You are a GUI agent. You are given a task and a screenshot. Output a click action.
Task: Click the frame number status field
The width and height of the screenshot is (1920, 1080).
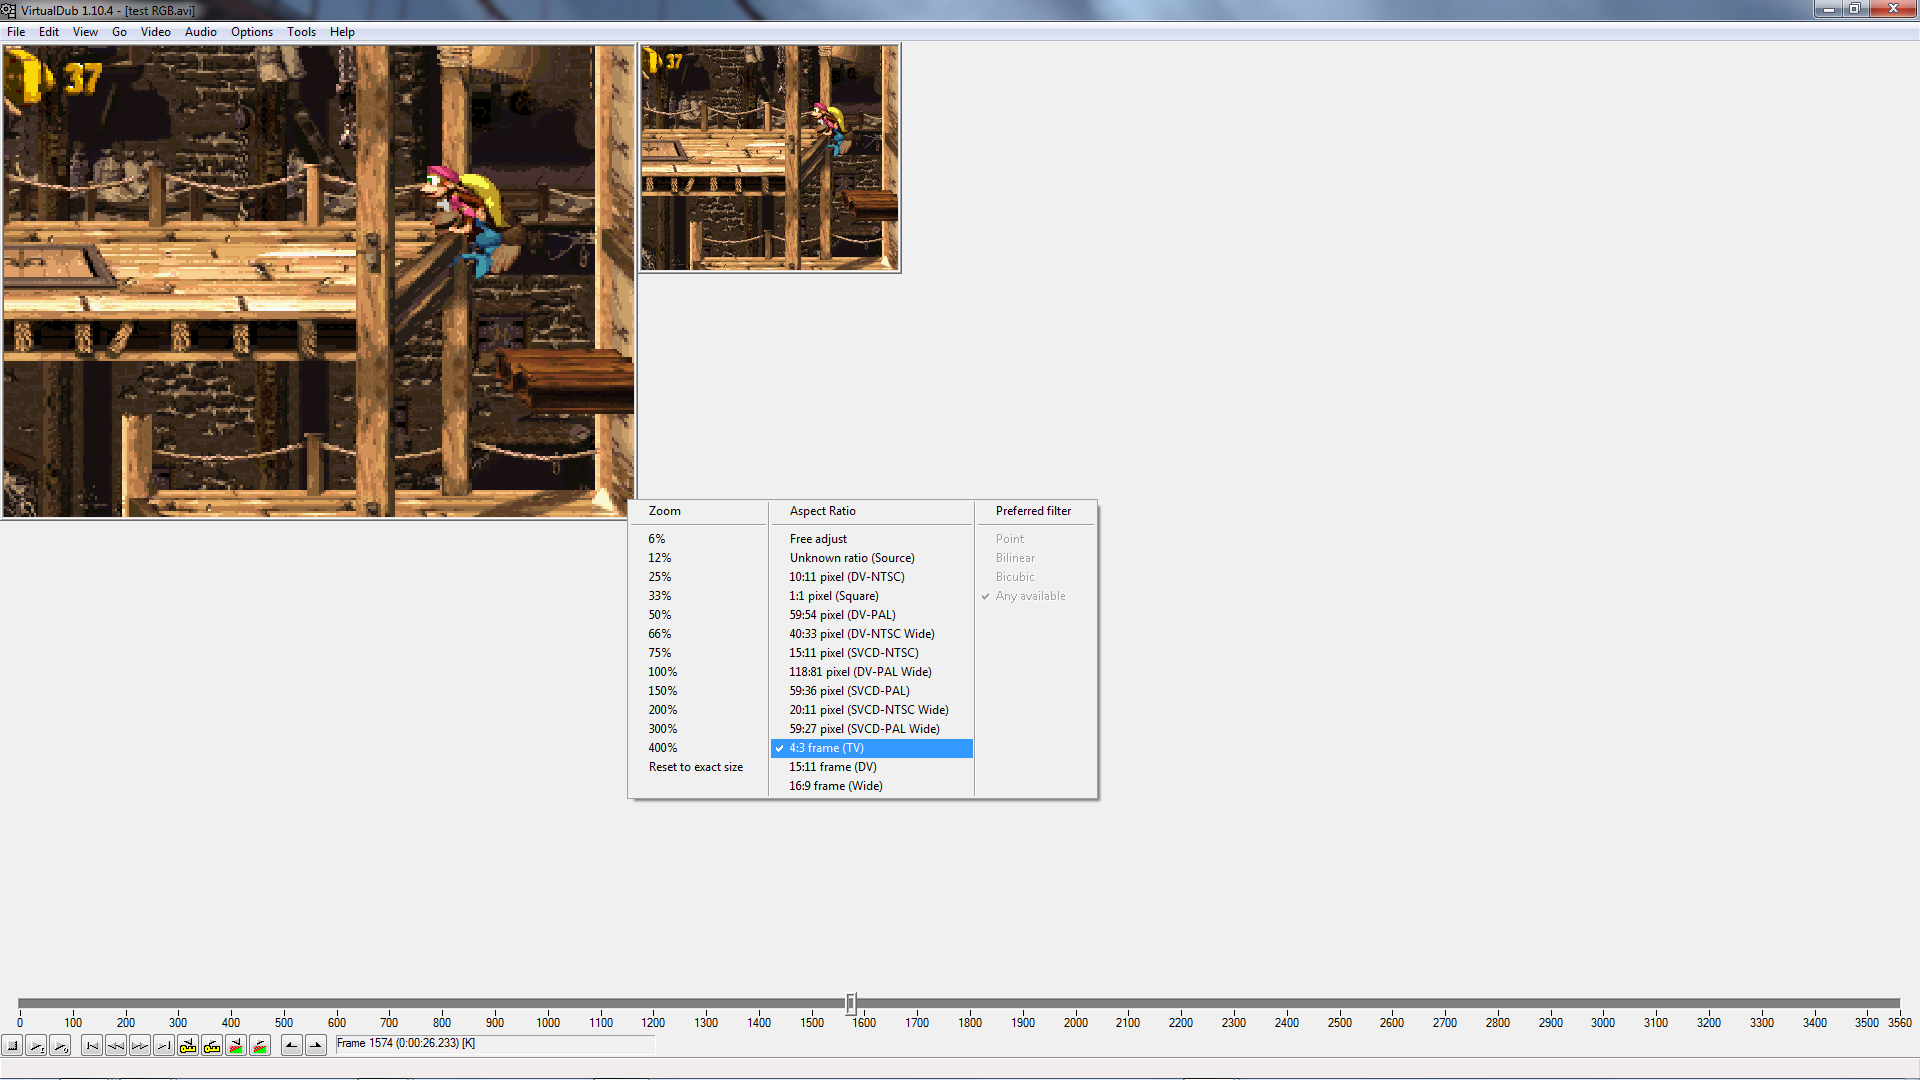[495, 1044]
